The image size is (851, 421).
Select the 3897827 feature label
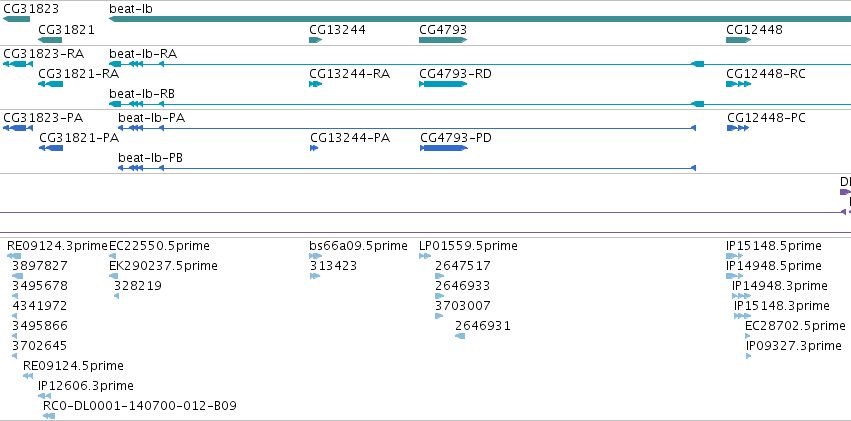40,266
